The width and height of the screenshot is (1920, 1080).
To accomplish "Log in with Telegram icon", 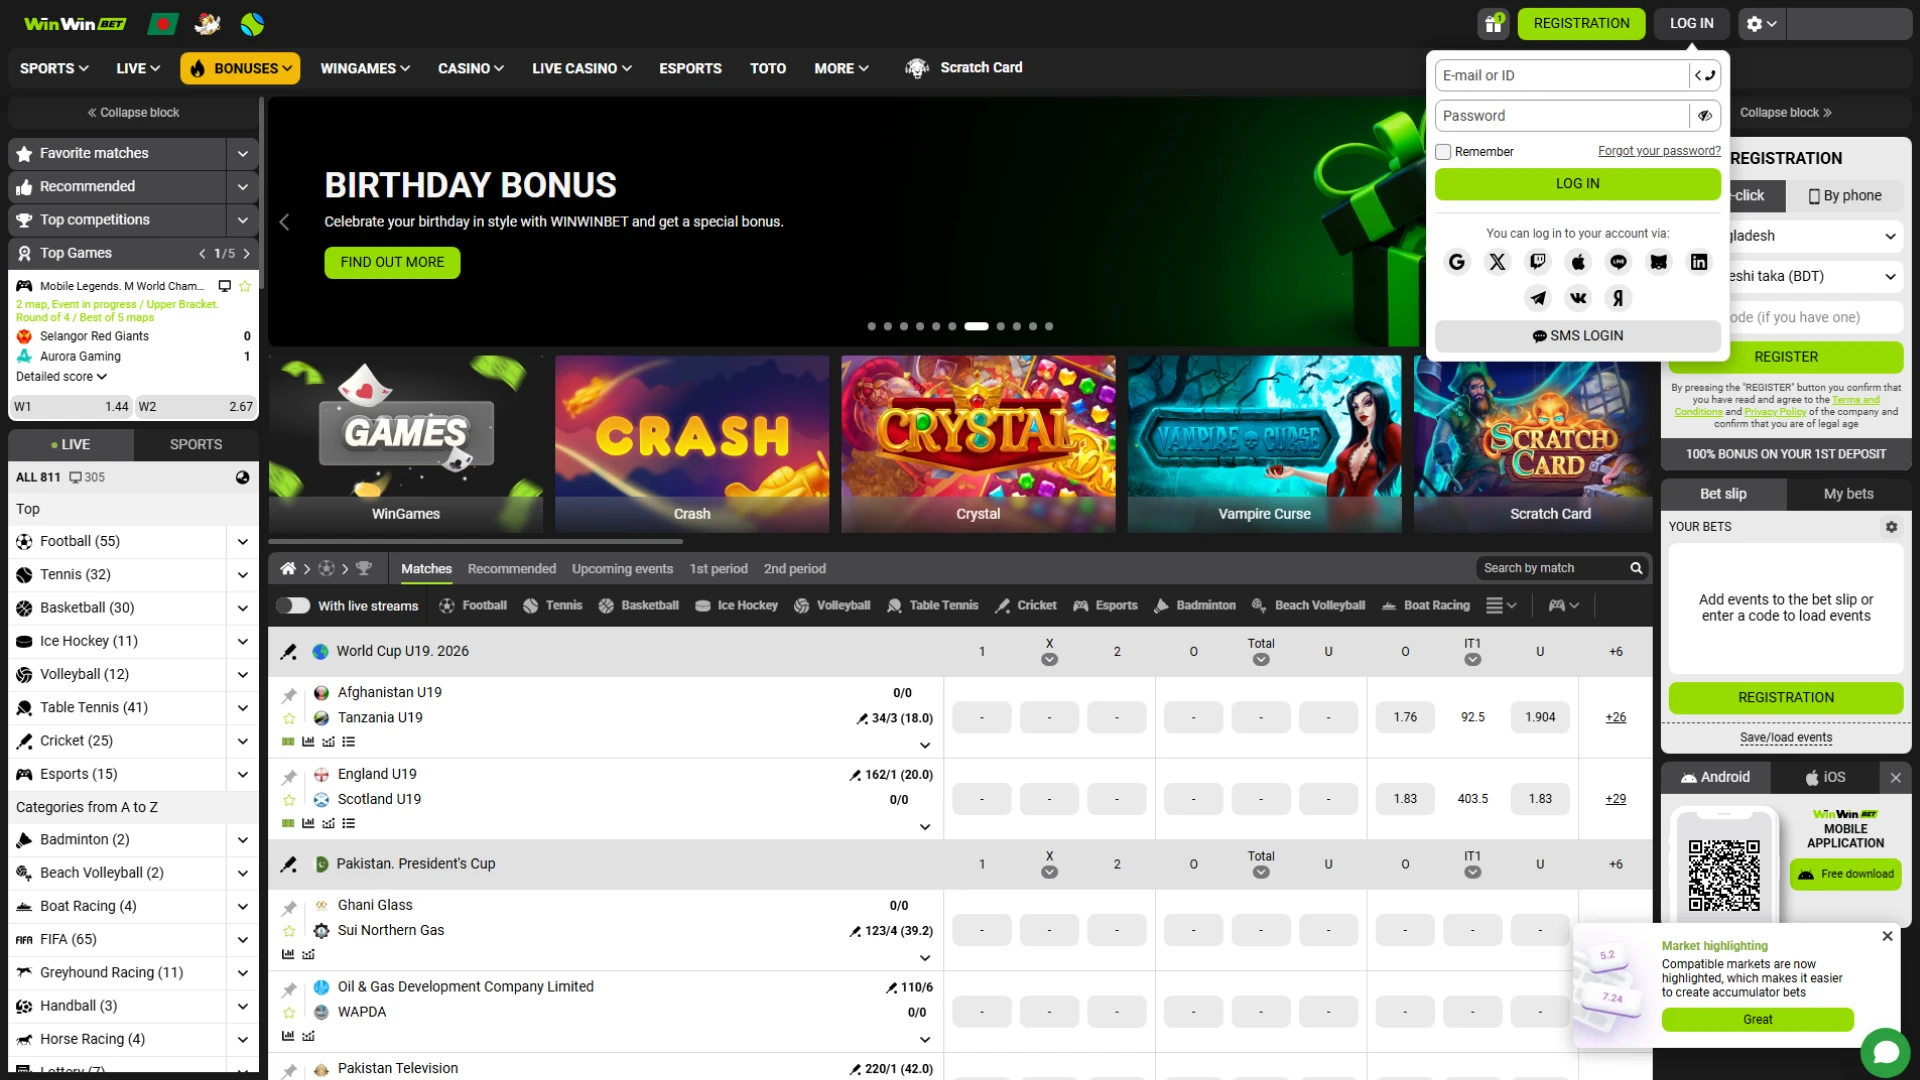I will coord(1537,298).
